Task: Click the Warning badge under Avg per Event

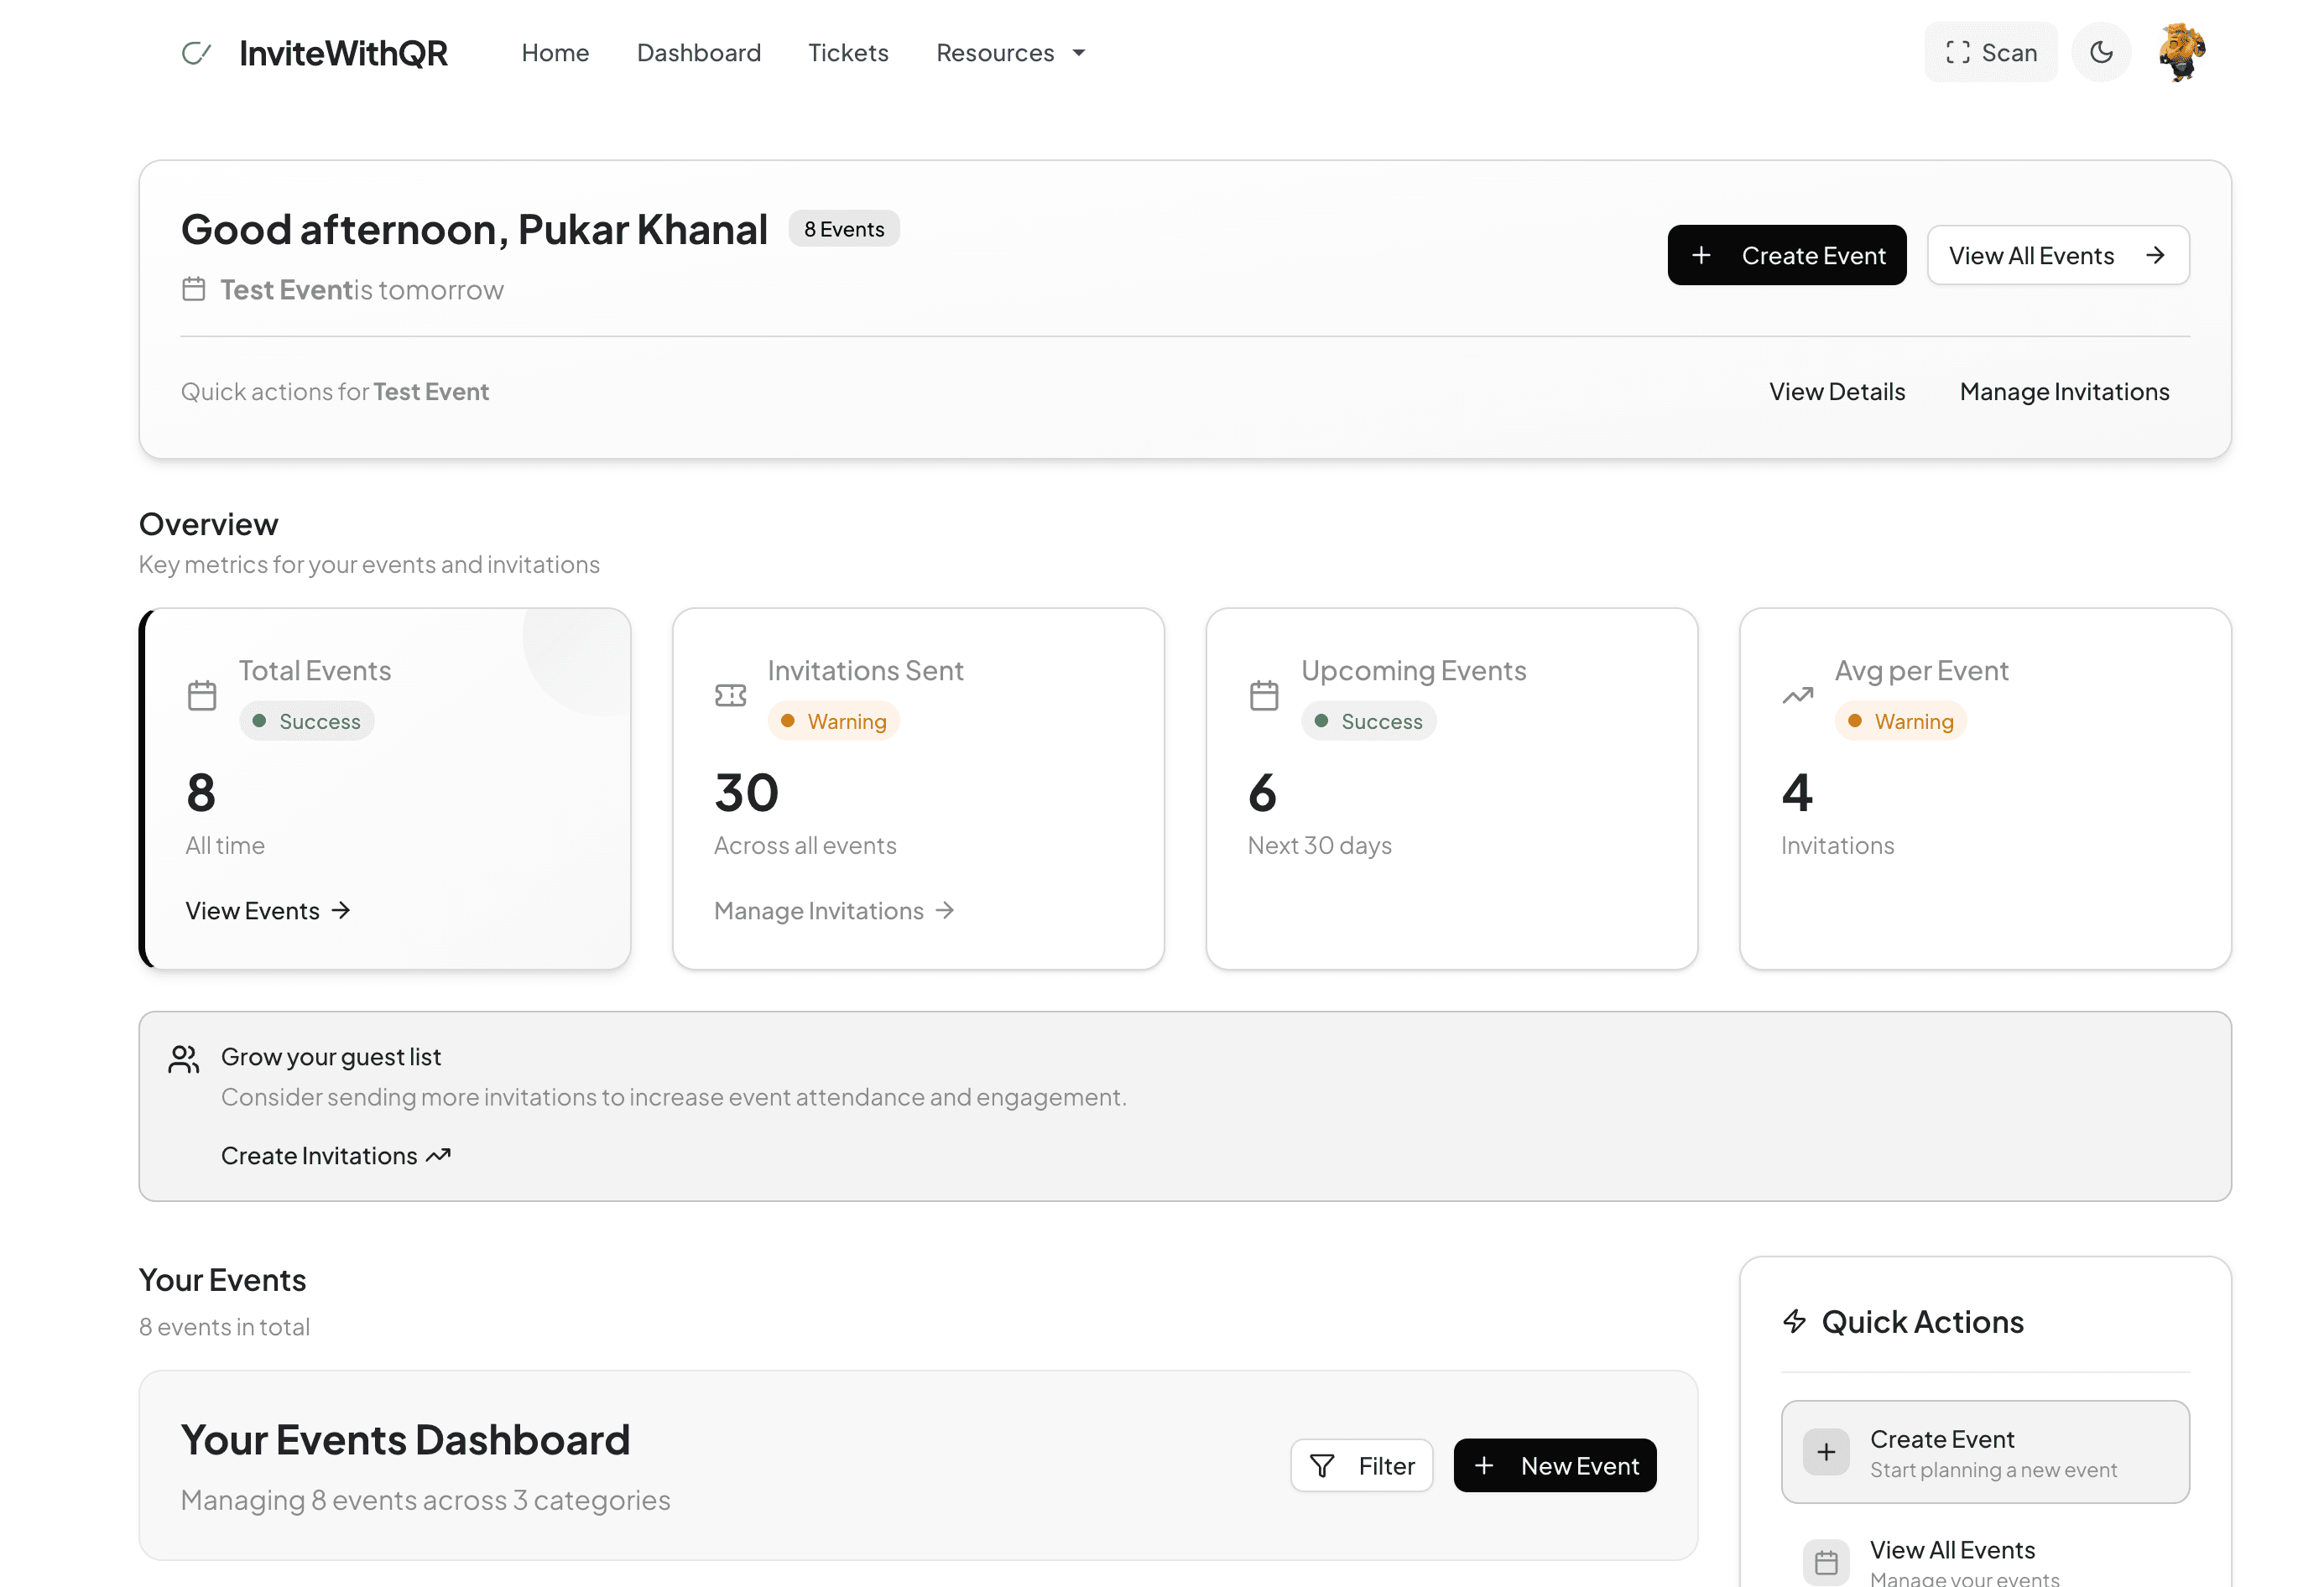Action: click(1901, 721)
